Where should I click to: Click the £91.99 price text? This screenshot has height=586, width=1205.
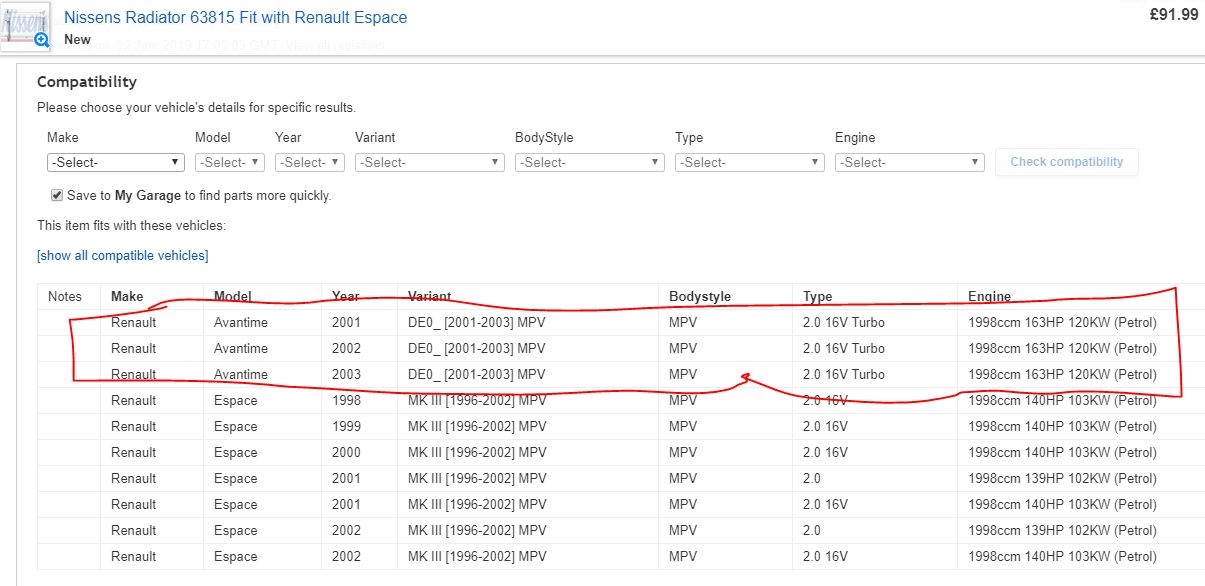point(1174,14)
